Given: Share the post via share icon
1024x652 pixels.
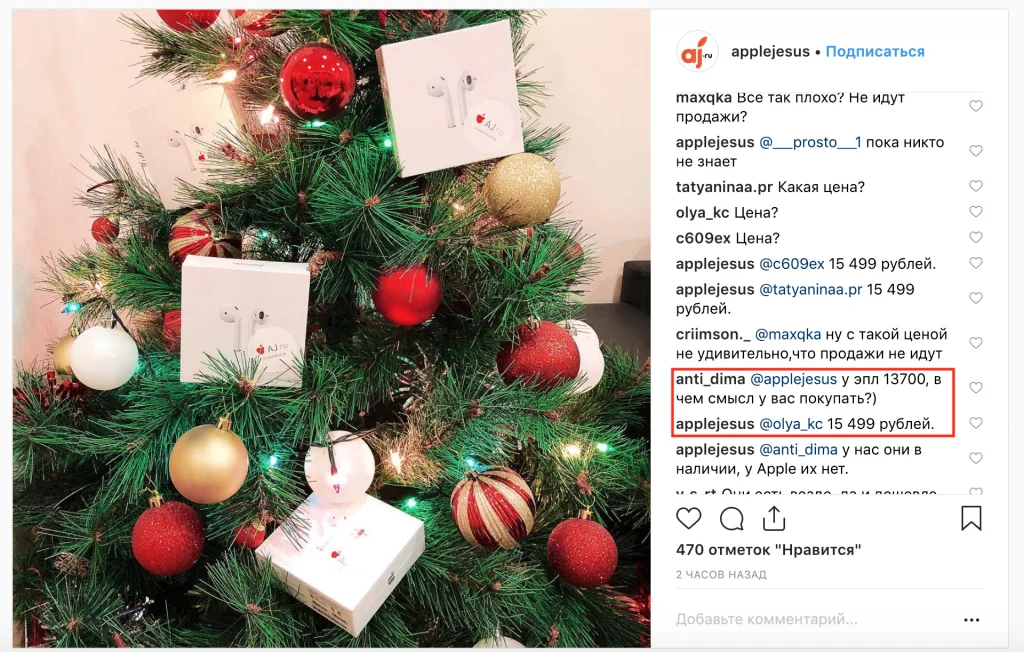Looking at the screenshot, I should click(x=774, y=518).
